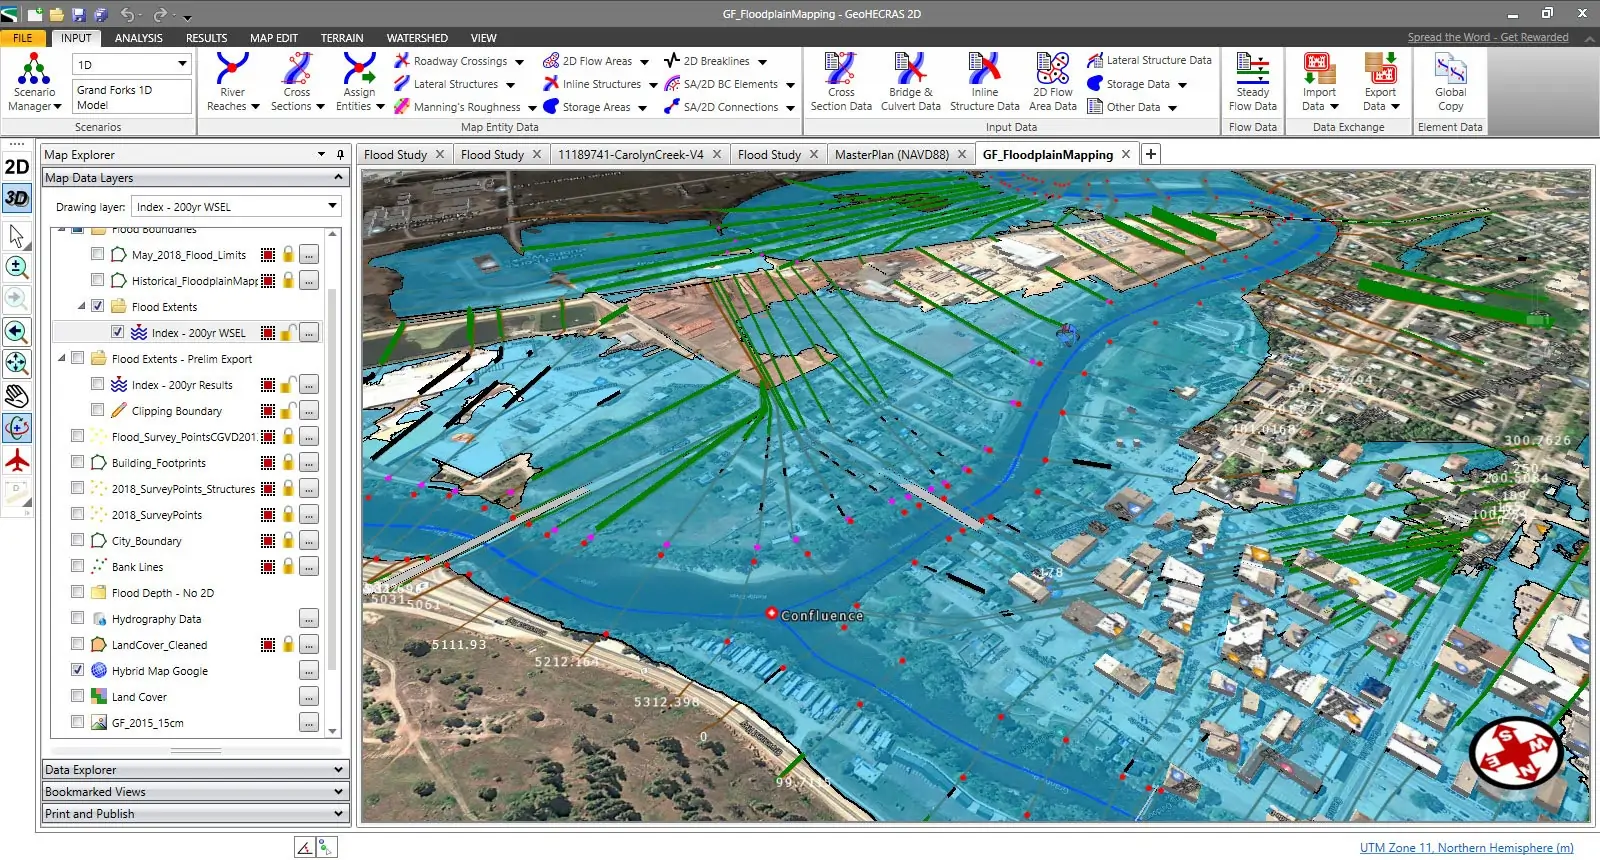The image size is (1600, 860).
Task: Uncheck the Hybrid Map Google layer
Action: point(78,670)
